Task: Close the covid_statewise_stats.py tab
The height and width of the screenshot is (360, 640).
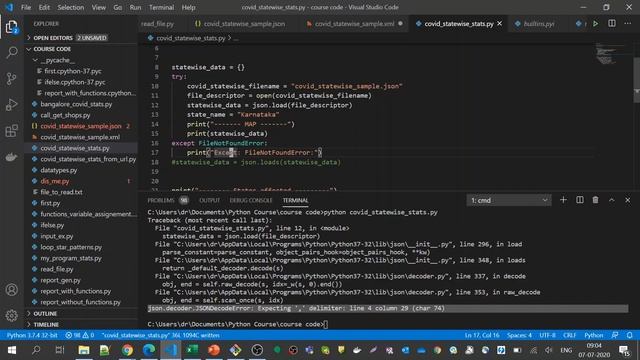Action: (500, 24)
